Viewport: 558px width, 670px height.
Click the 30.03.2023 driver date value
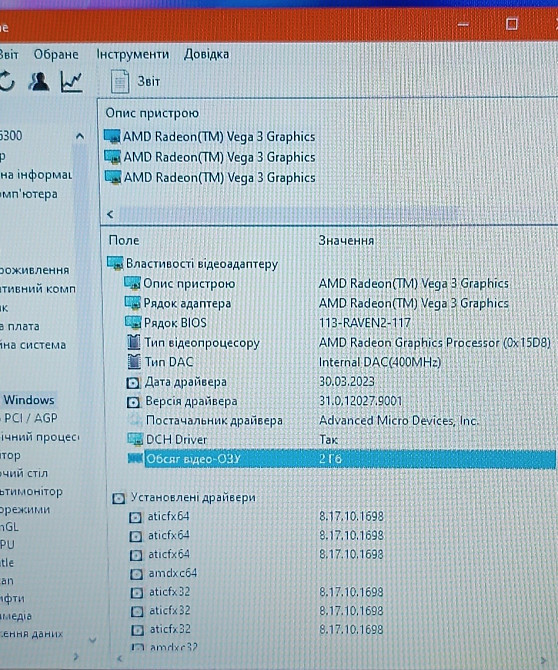click(x=347, y=382)
